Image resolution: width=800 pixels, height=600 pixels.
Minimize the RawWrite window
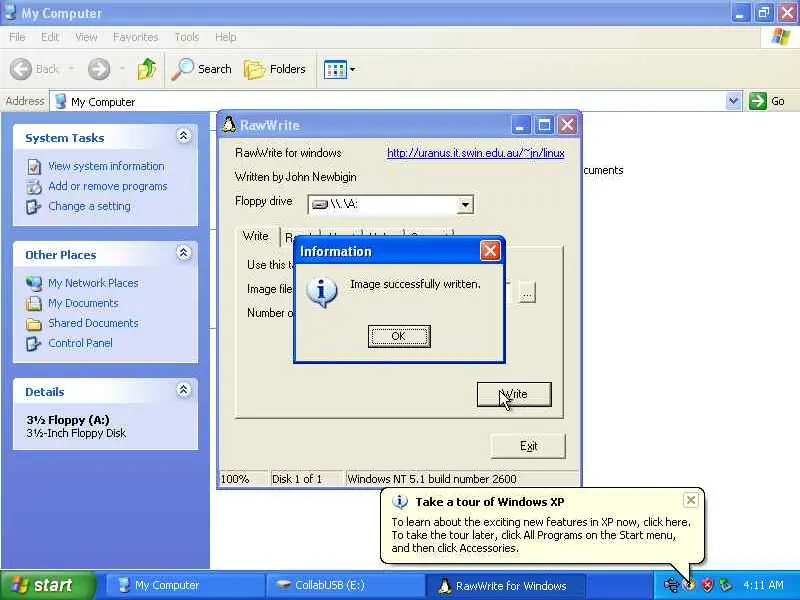tap(520, 125)
